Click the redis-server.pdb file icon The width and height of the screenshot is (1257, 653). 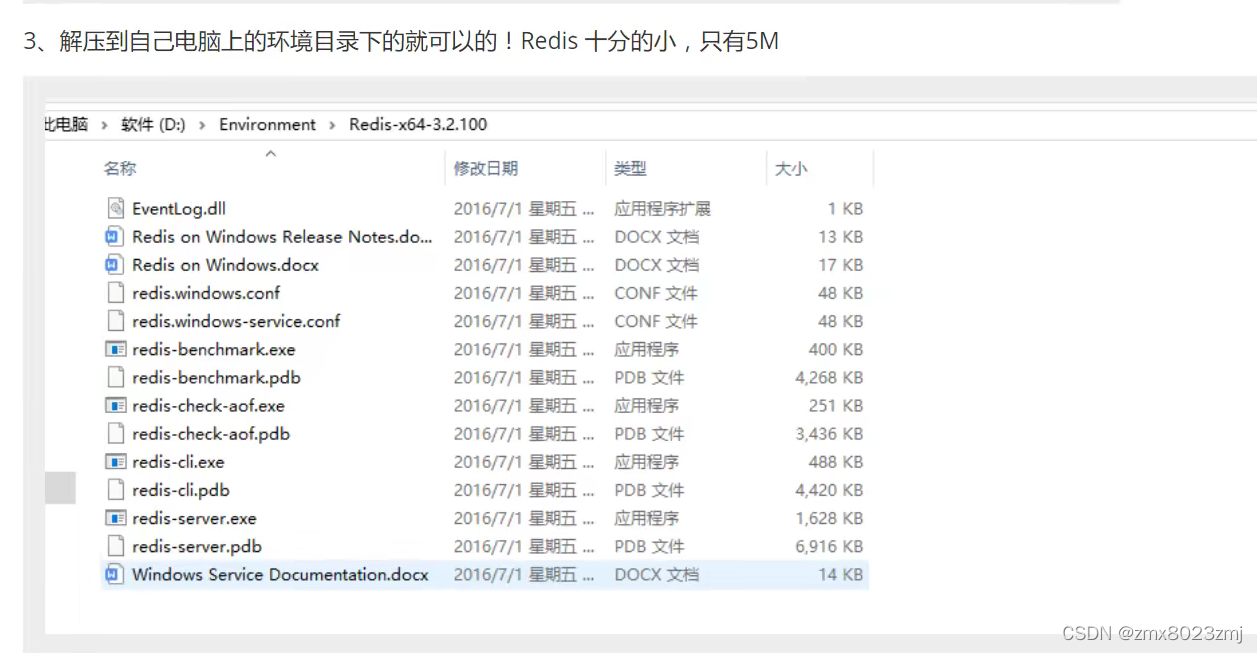click(x=115, y=546)
